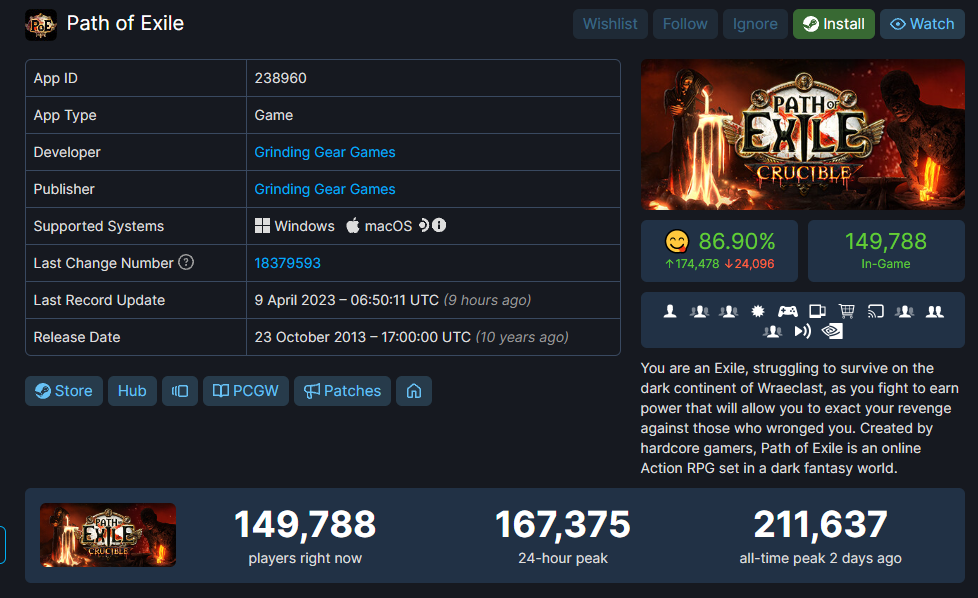
Task: Click the Remote Play Together sound icon
Action: click(803, 331)
